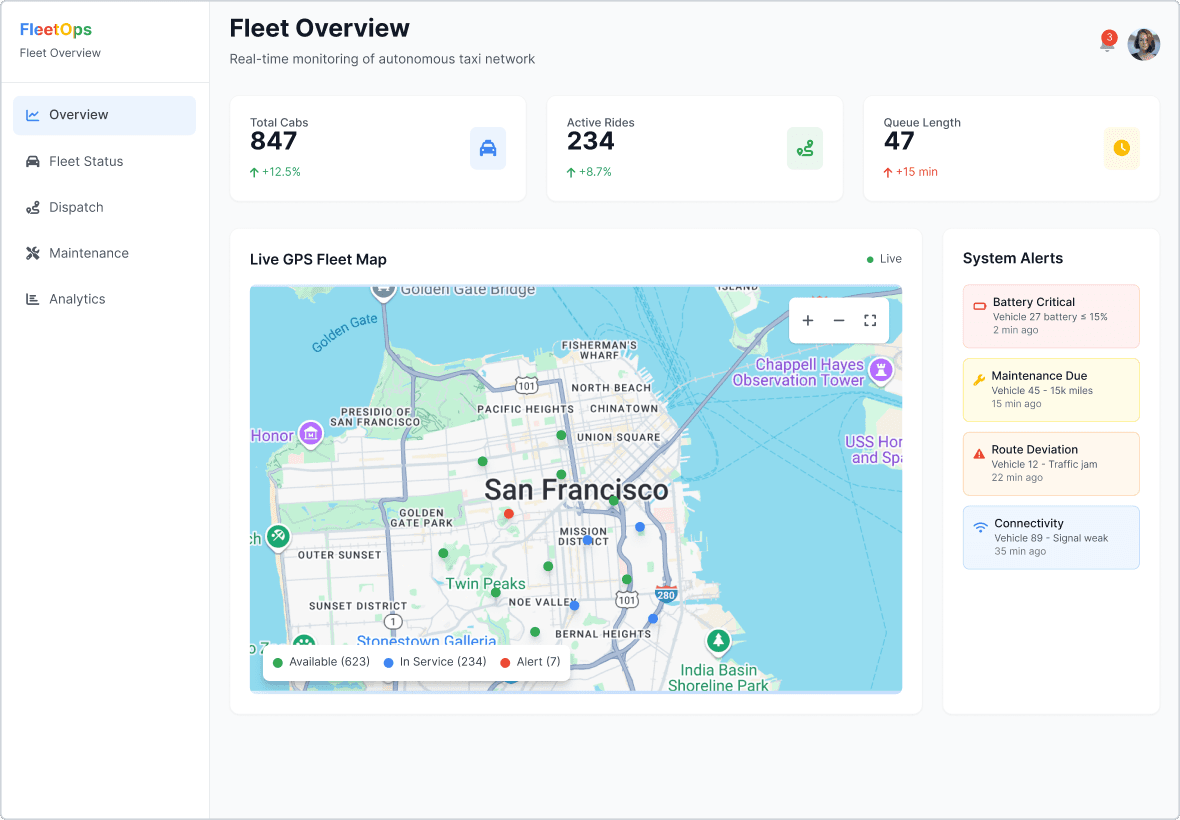Zoom in on the fleet map
Screen dimensions: 1180x820
pyautogui.click(x=807, y=320)
